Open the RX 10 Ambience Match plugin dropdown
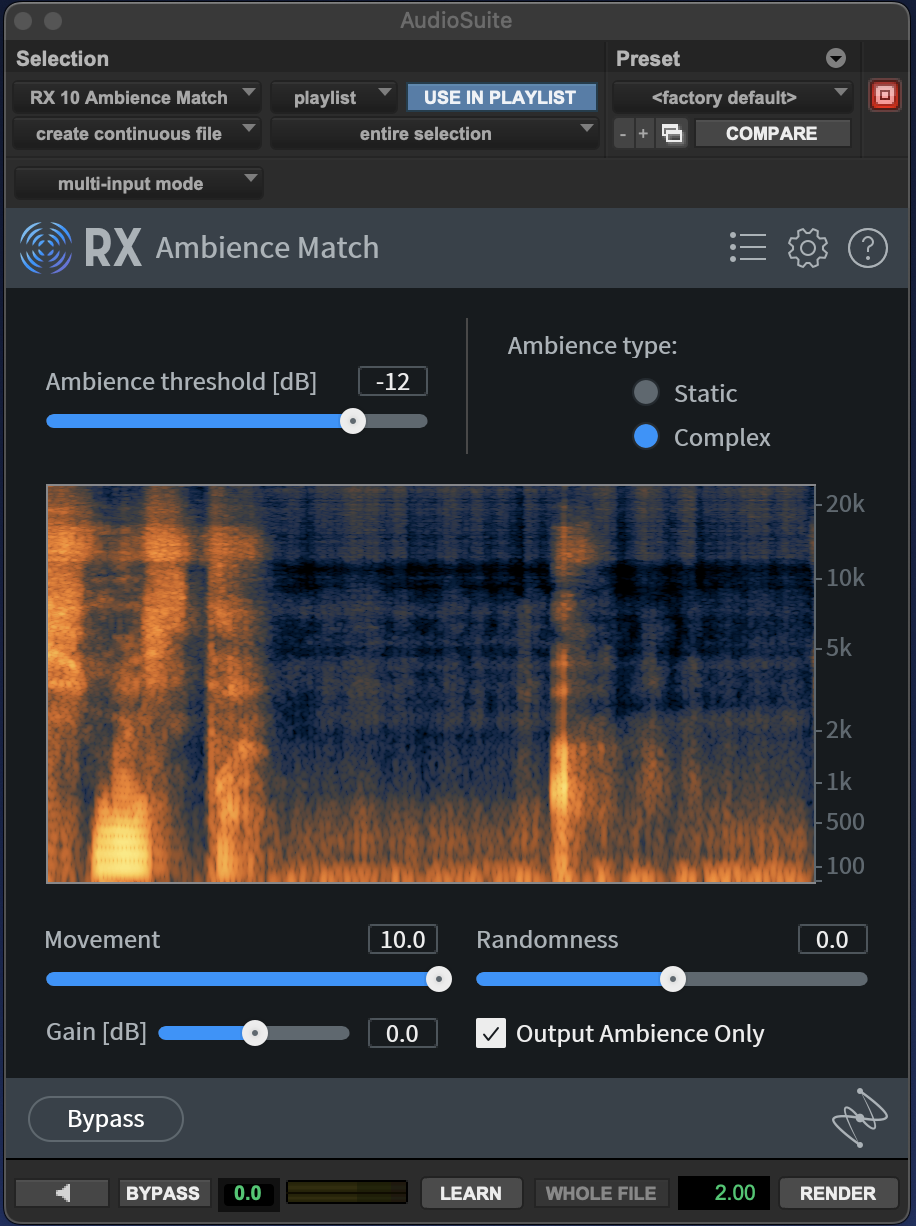 [x=138, y=97]
